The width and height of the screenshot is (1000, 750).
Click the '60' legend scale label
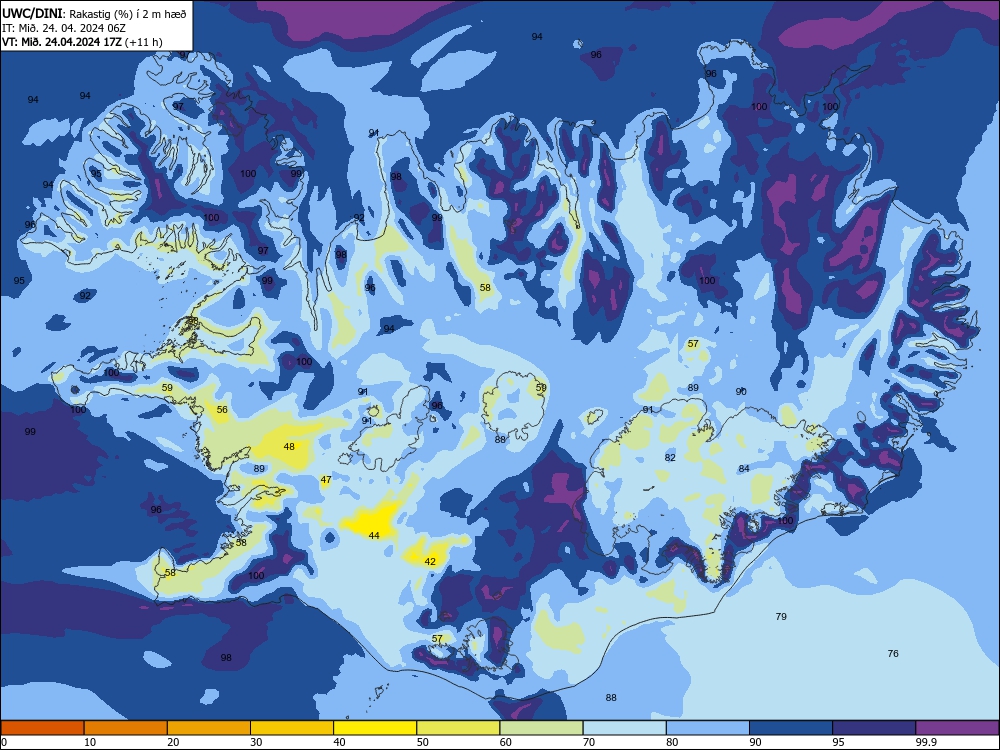(506, 742)
